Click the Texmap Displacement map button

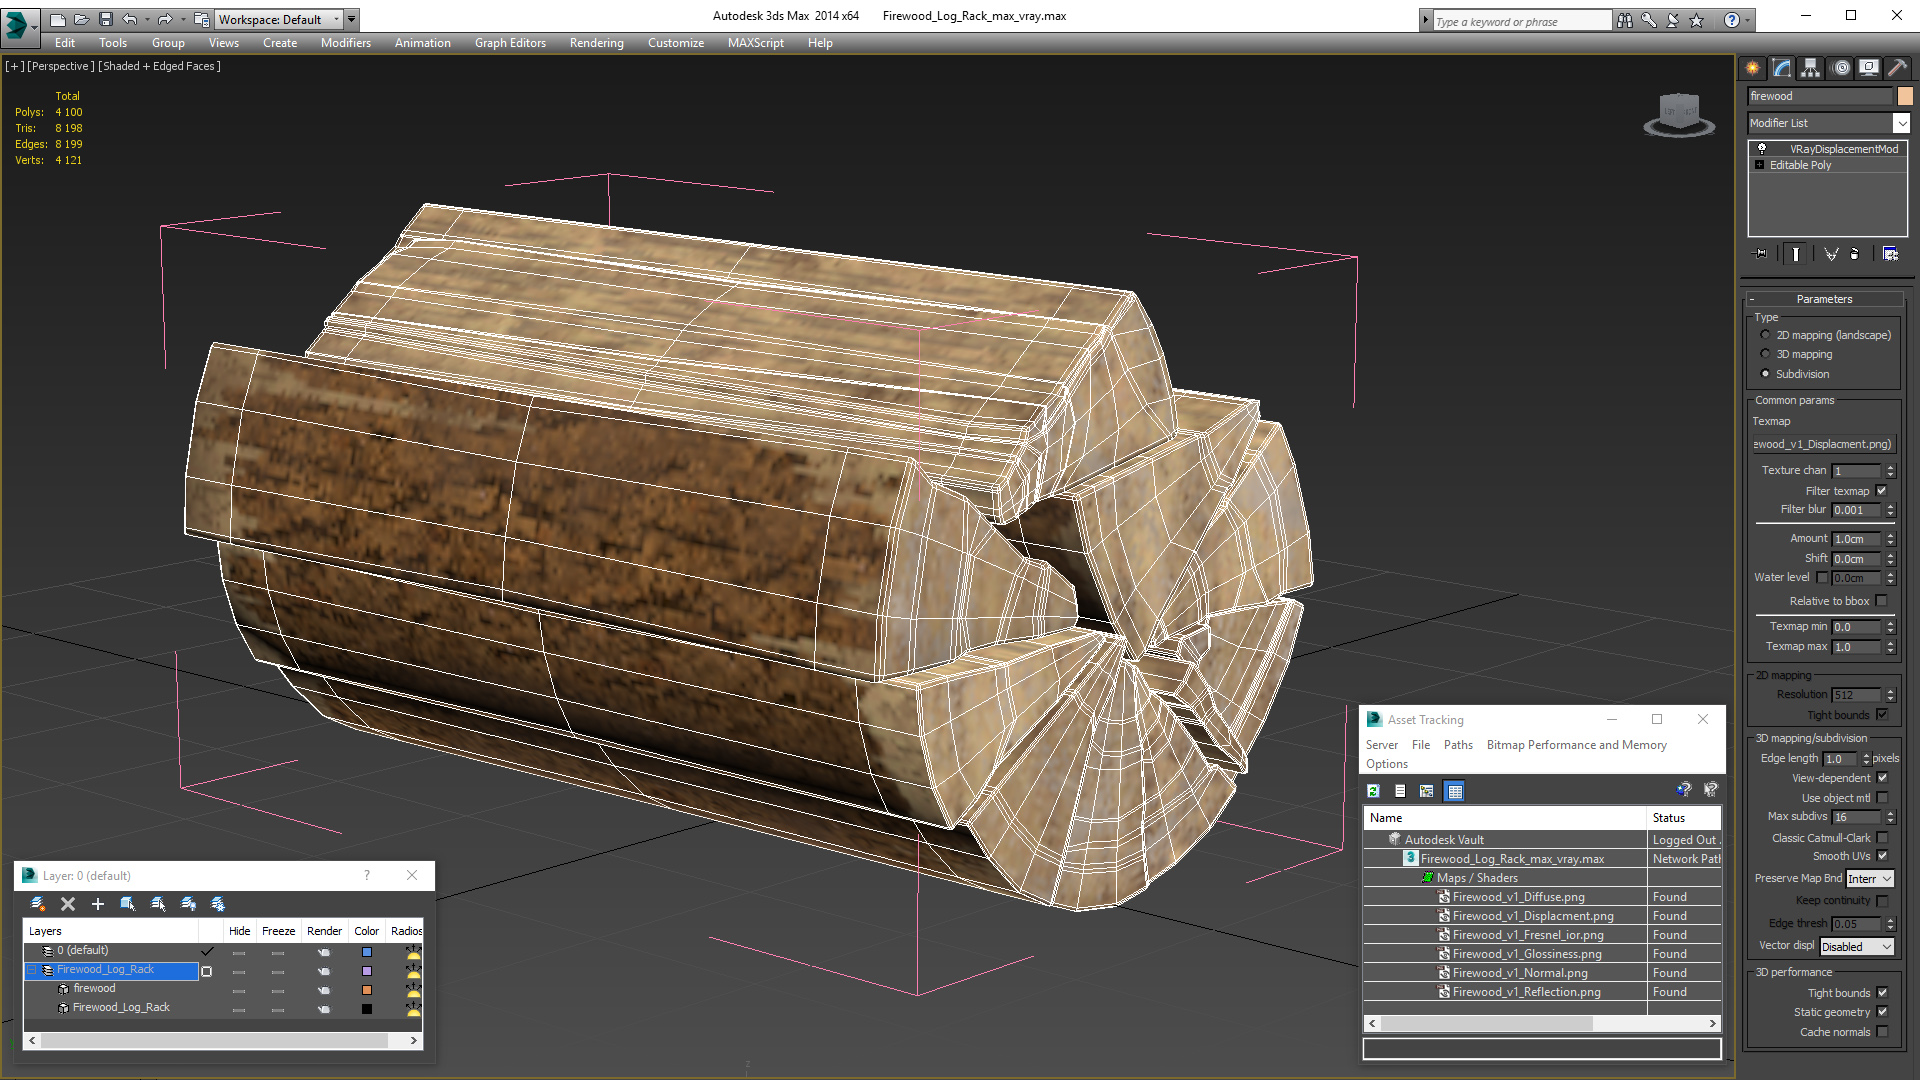pos(1823,444)
